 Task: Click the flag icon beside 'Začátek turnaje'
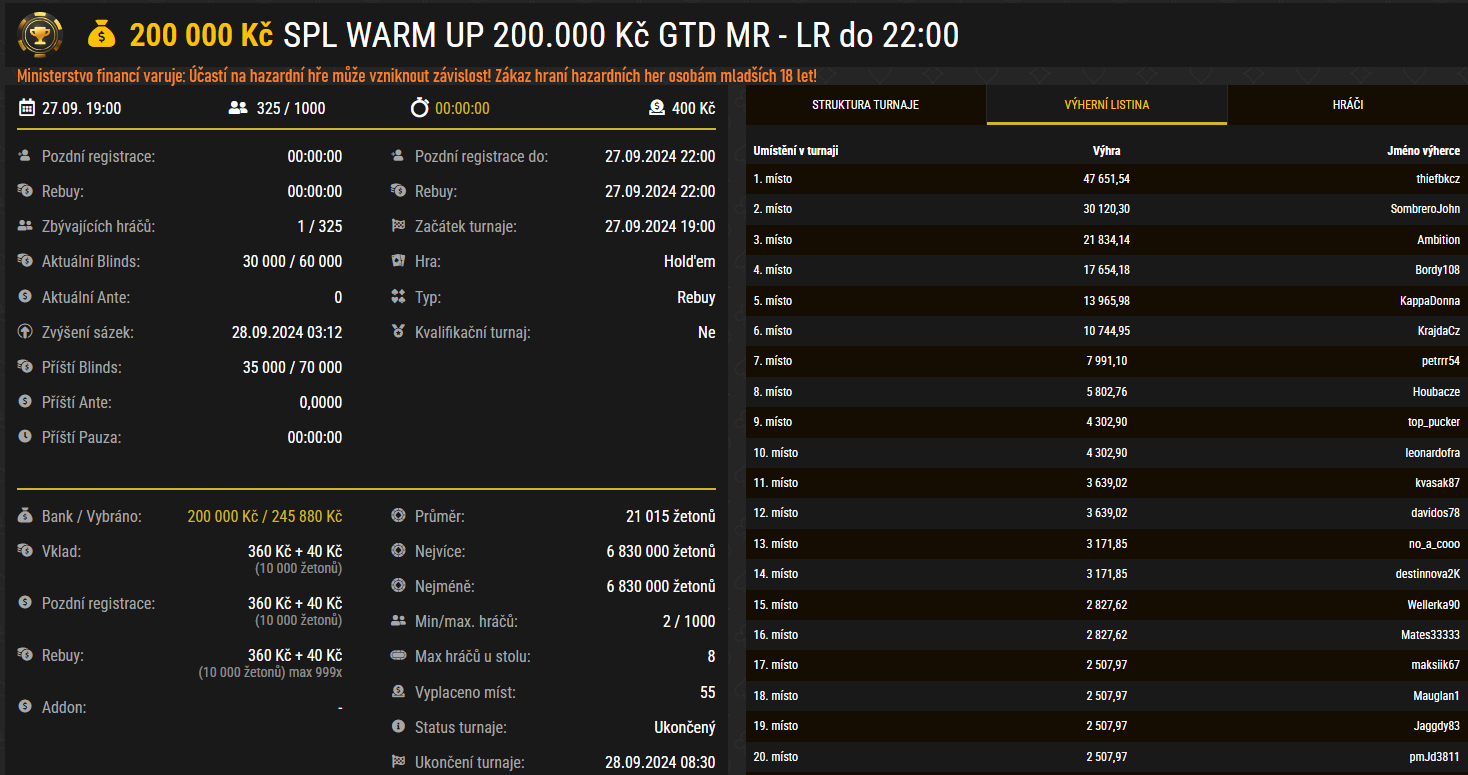coord(398,227)
